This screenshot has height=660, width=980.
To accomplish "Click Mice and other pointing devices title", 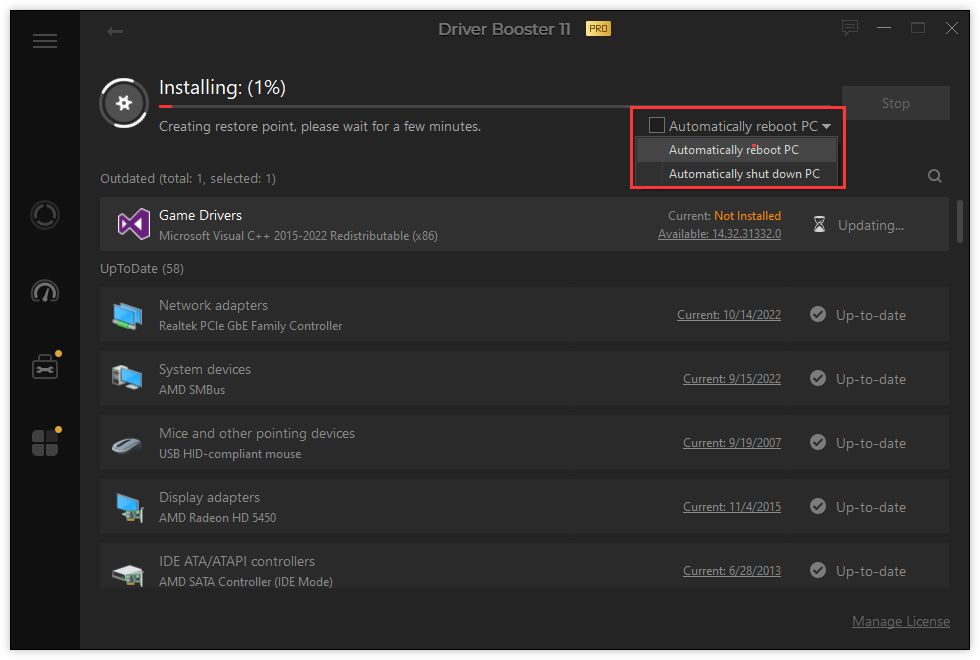I will [x=257, y=433].
